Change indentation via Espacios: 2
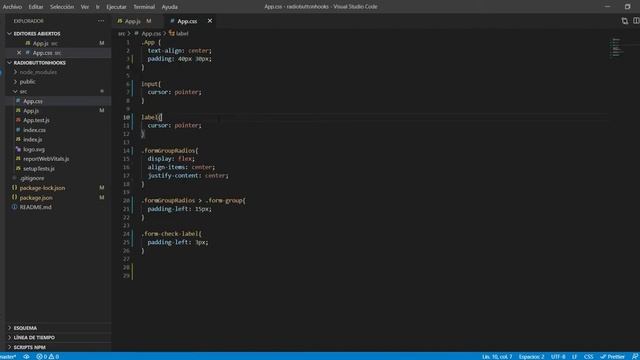The width and height of the screenshot is (640, 360). (531, 356)
